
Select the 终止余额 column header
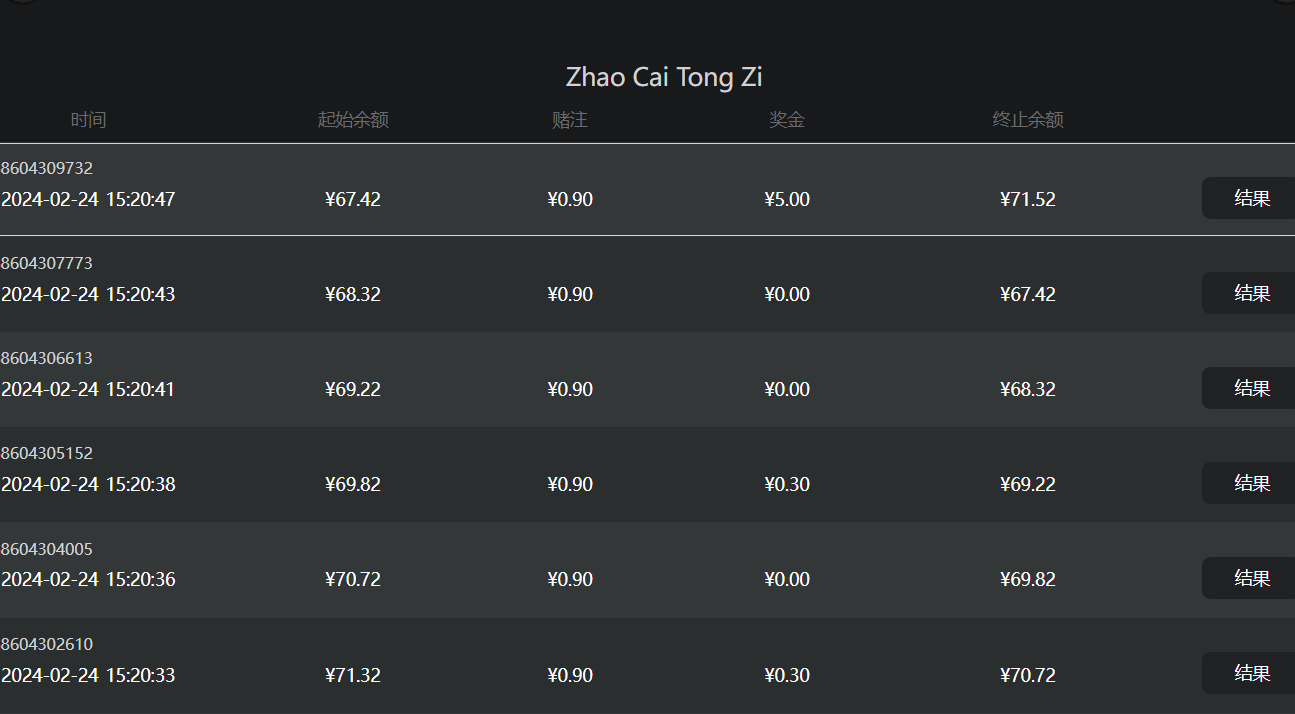pyautogui.click(x=1028, y=120)
